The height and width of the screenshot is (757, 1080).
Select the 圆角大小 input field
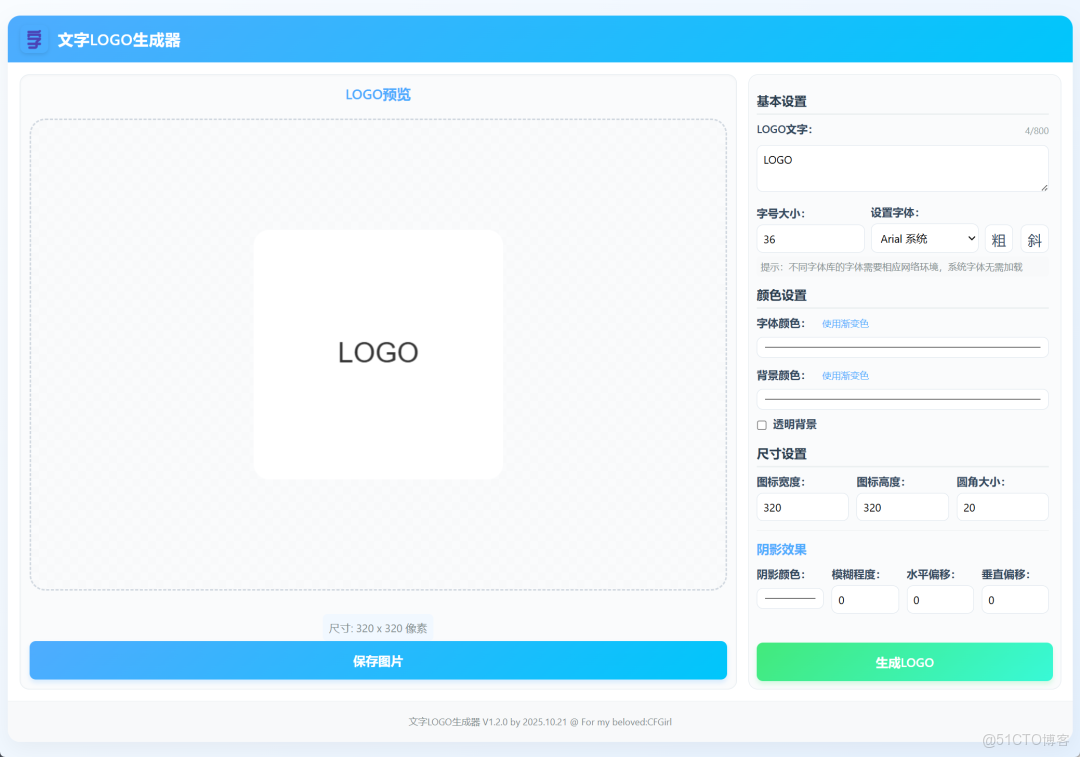click(1002, 507)
